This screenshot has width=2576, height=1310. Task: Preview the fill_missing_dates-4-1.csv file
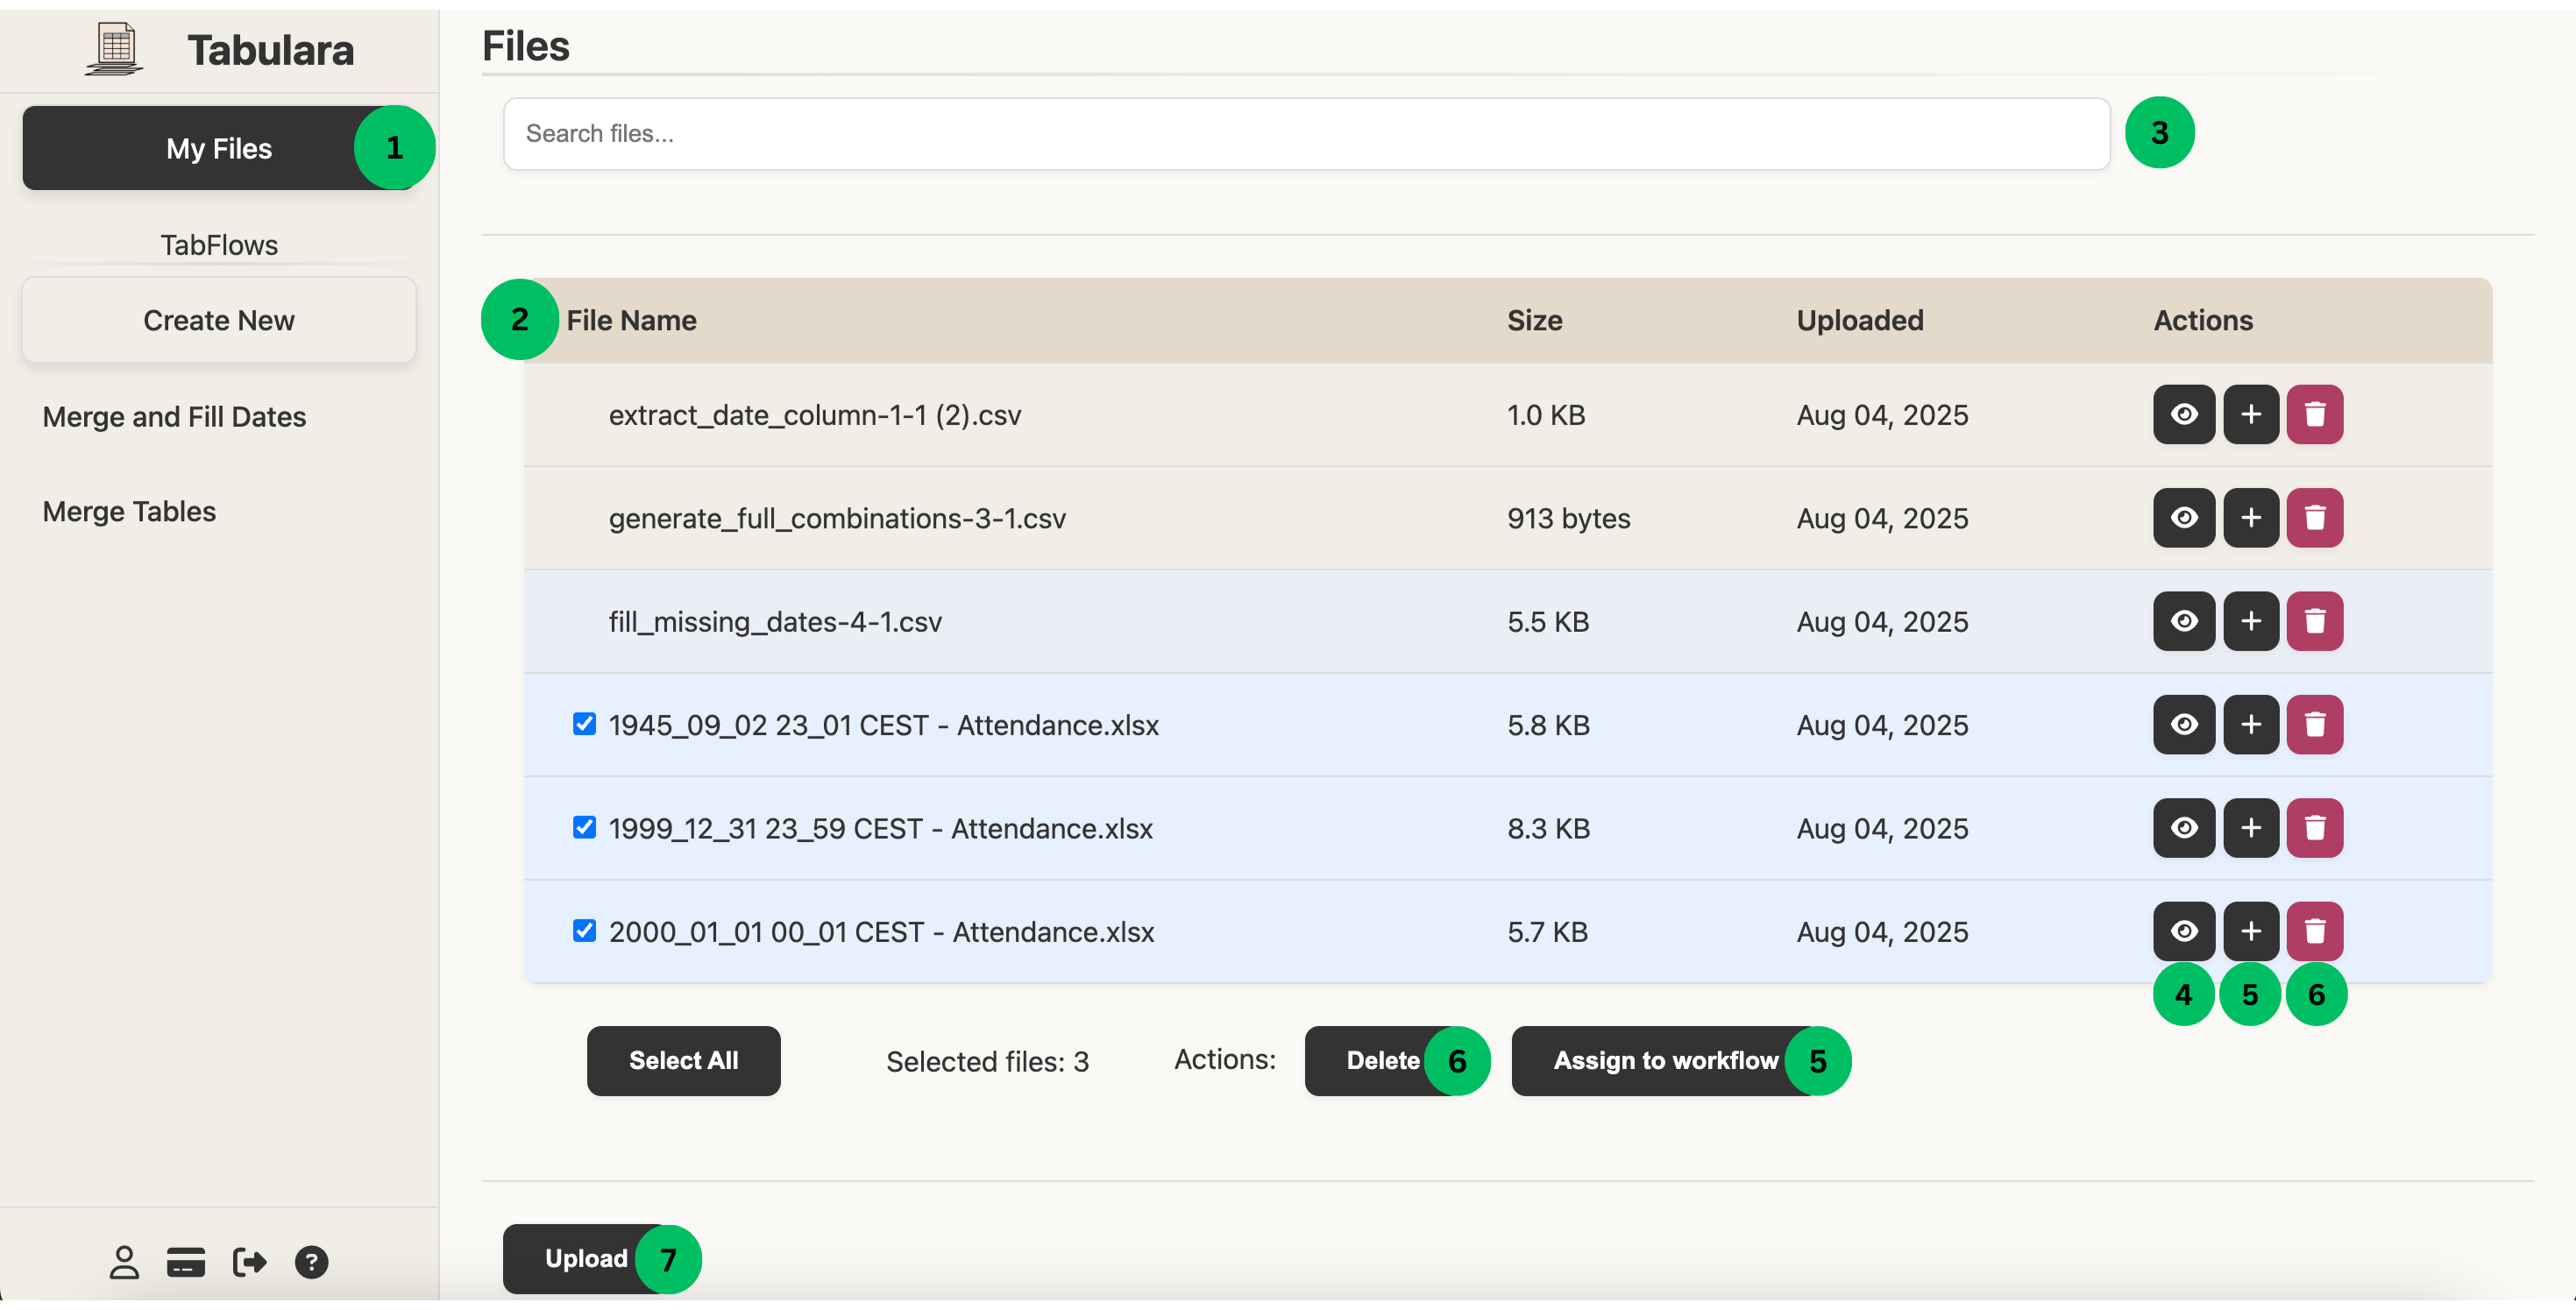2183,621
